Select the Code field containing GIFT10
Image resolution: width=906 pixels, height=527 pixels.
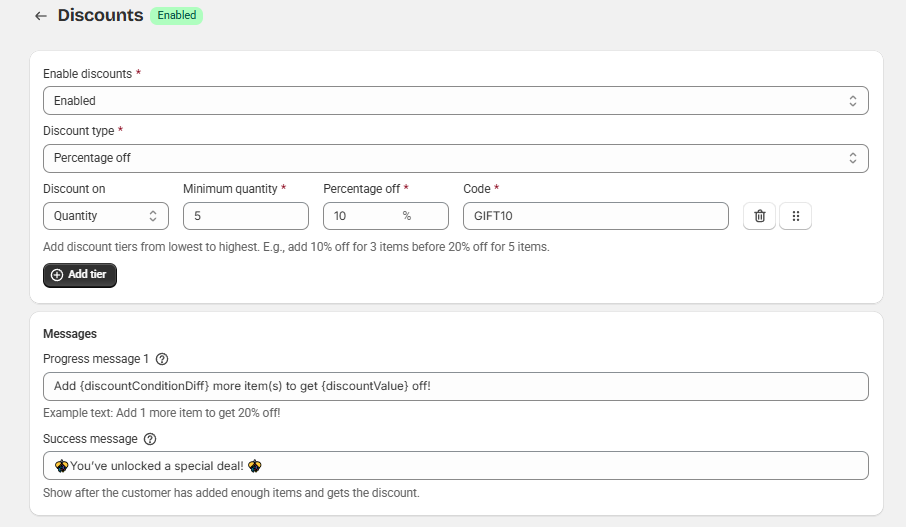595,216
